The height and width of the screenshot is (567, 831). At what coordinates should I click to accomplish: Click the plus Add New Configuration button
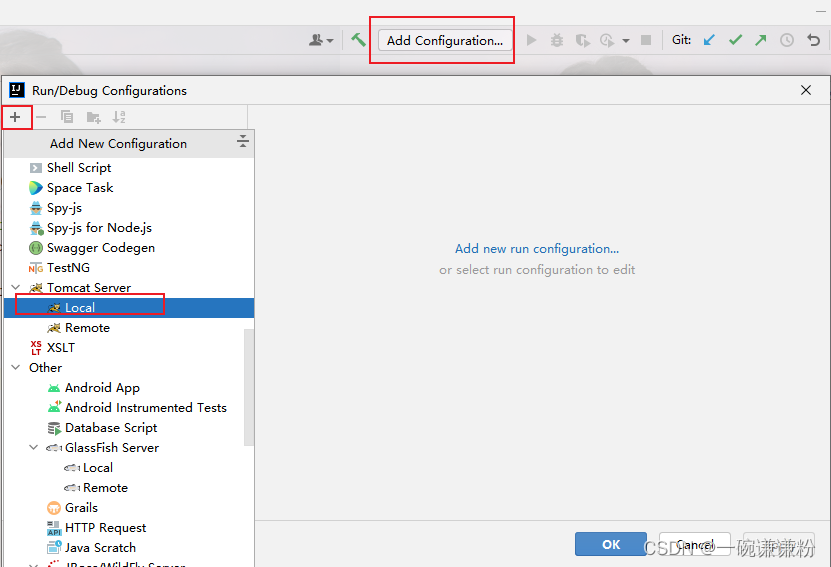[15, 117]
